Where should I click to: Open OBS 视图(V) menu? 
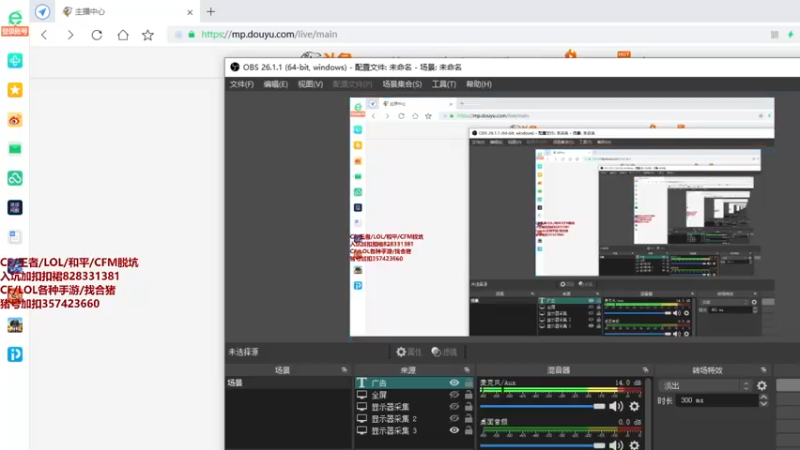pos(310,84)
